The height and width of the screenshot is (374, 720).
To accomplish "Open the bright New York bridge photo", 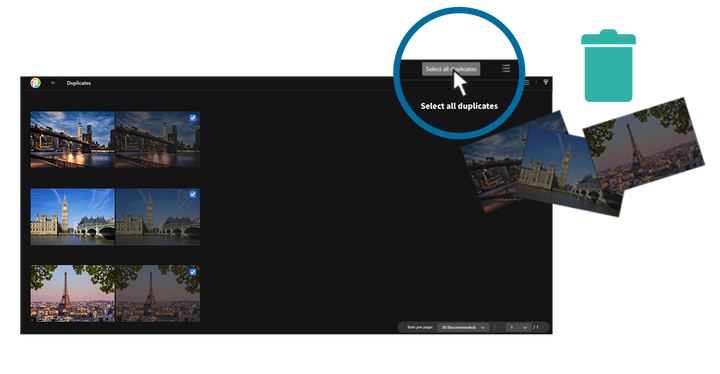I will (x=73, y=139).
